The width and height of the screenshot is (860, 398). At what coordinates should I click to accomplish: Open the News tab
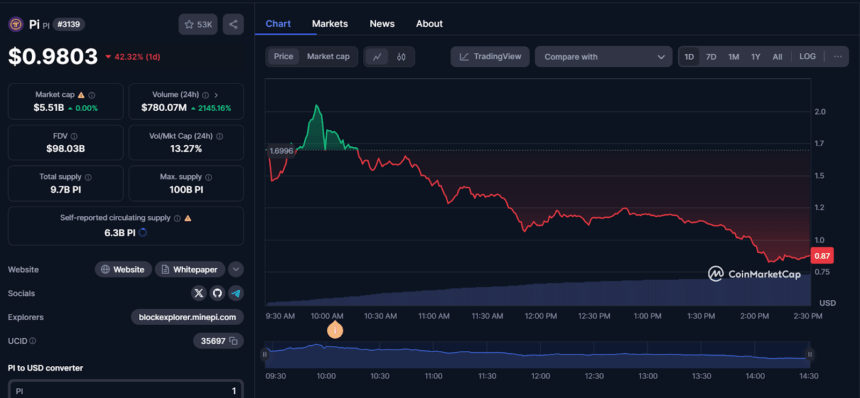[x=382, y=24]
